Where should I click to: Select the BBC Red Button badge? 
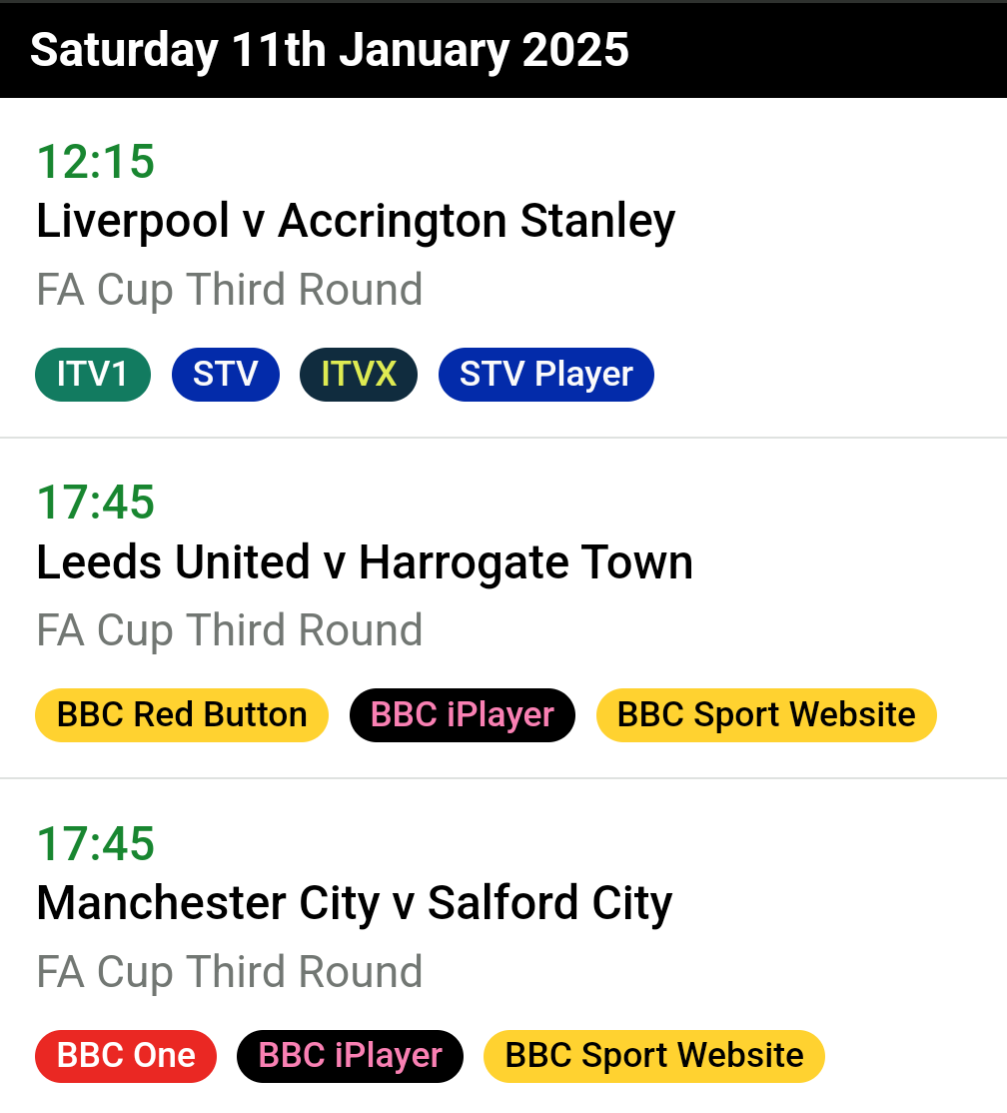182,715
